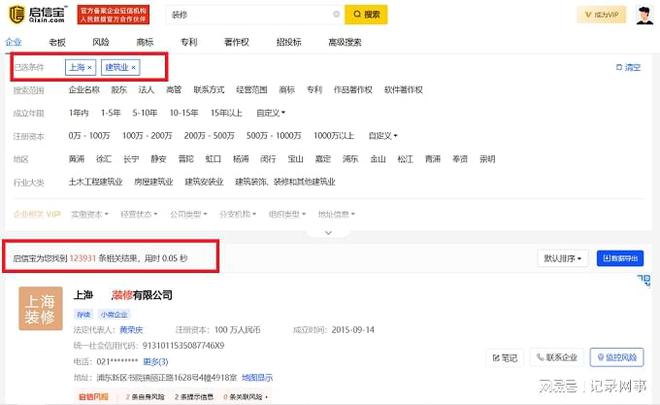Image resolution: width=660 pixels, height=405 pixels.
Task: Click the 启信宝 Qixin.com logo
Action: [37, 14]
